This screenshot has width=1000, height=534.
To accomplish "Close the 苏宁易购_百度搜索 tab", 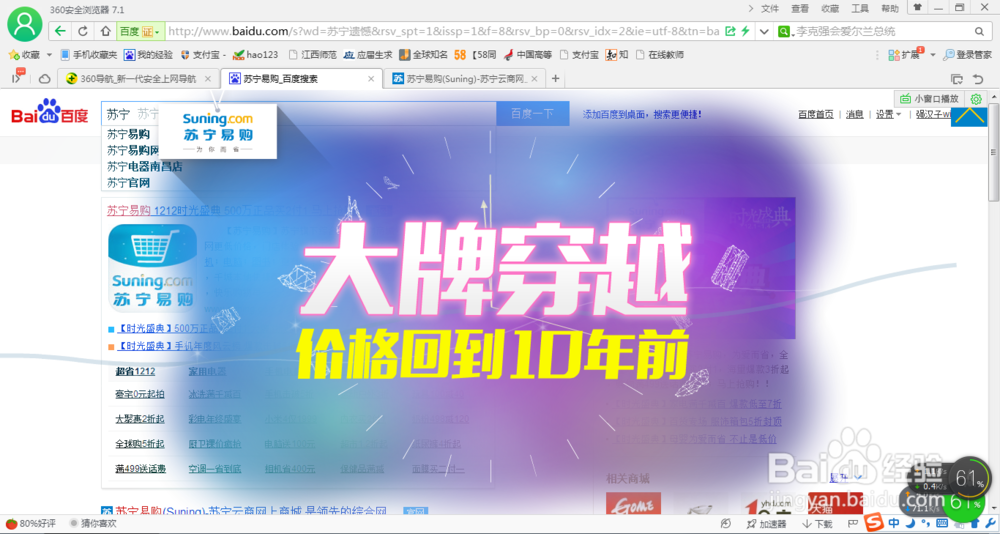I will (371, 79).
